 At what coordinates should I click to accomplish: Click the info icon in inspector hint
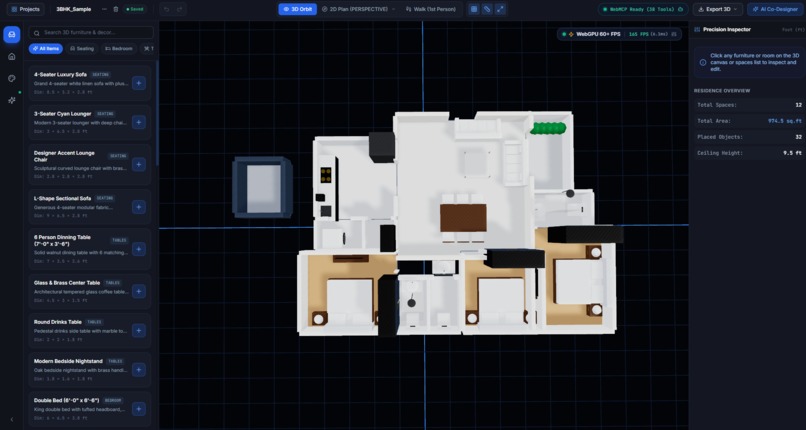[x=703, y=62]
